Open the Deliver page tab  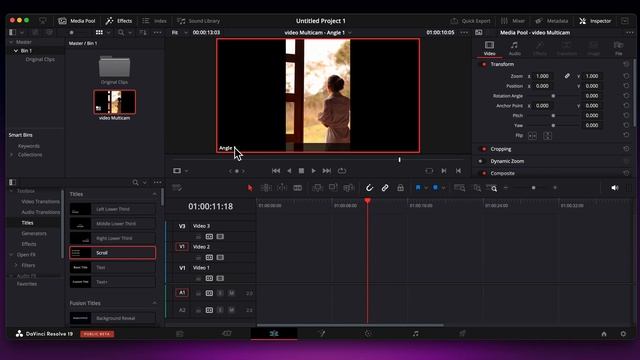pyautogui.click(x=462, y=333)
